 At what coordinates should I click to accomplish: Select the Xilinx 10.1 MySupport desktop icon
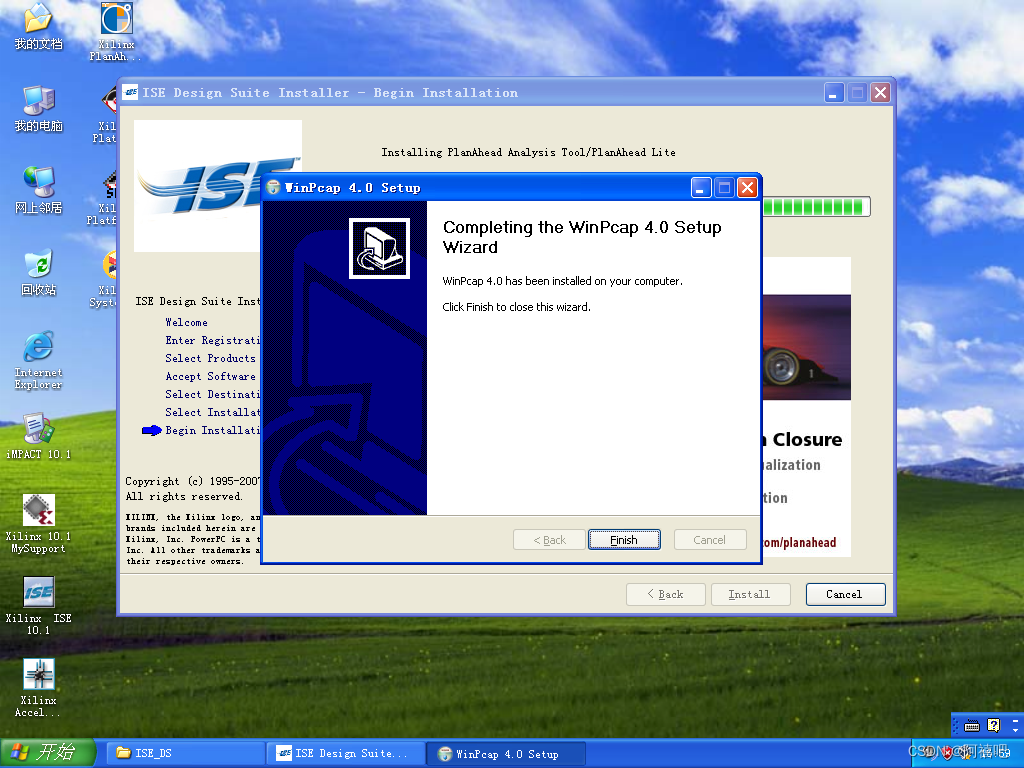(39, 524)
